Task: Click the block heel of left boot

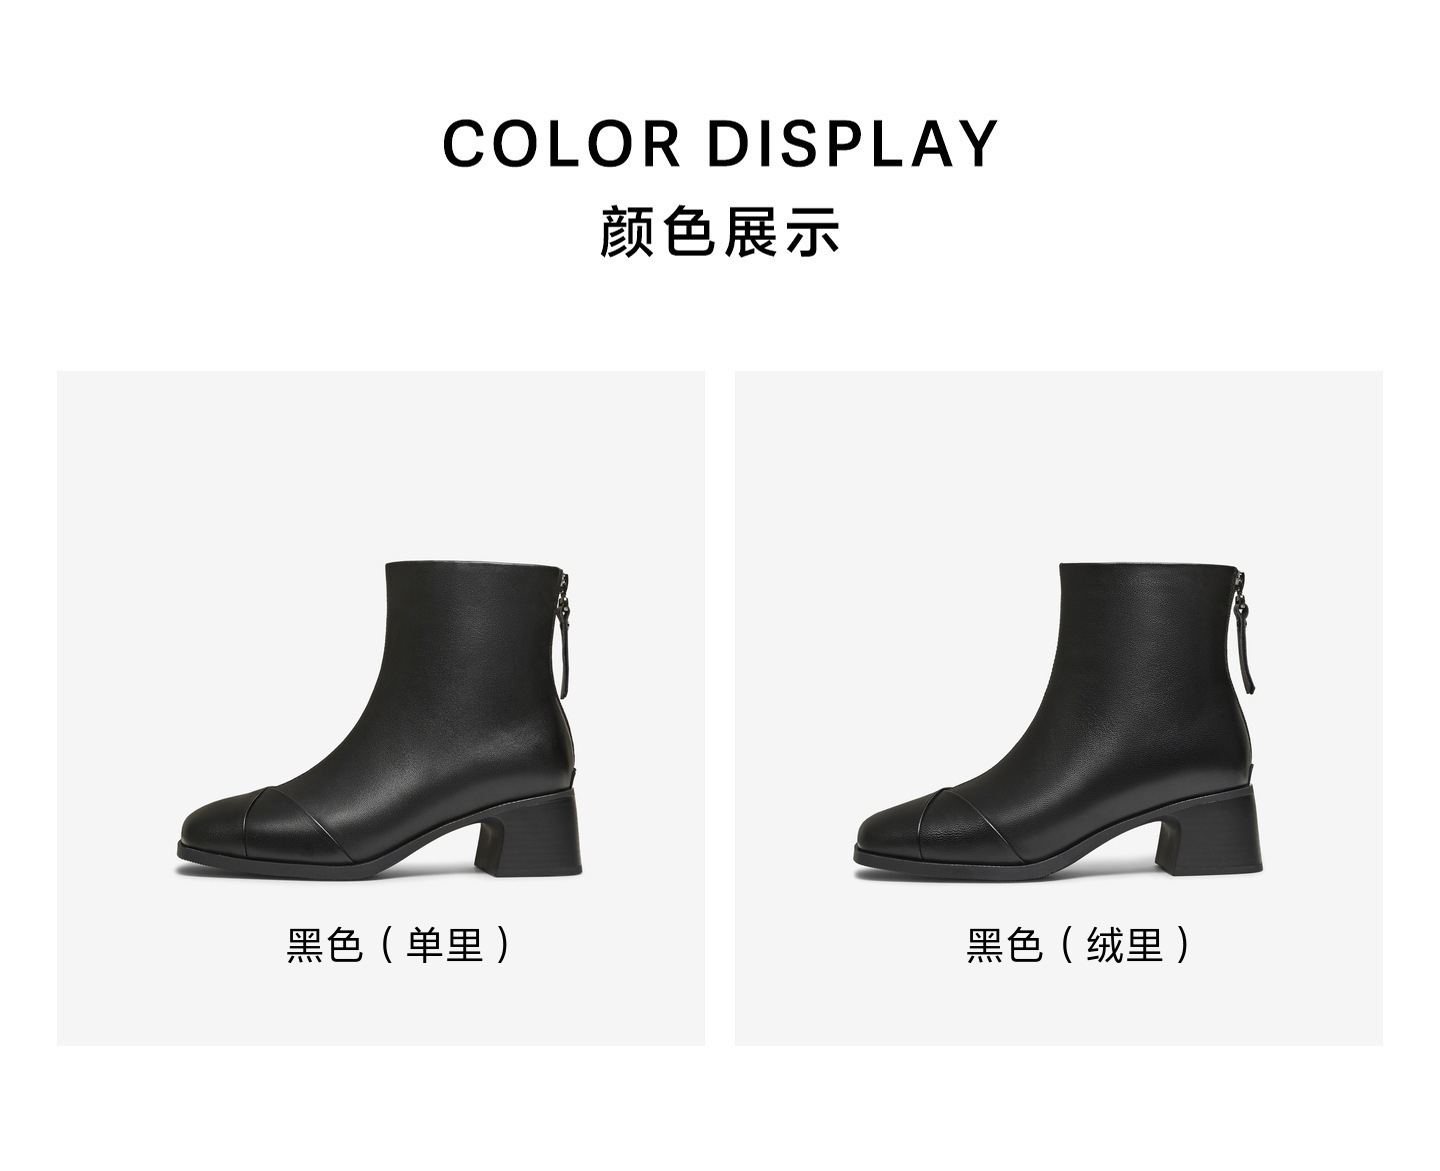Action: [x=530, y=835]
